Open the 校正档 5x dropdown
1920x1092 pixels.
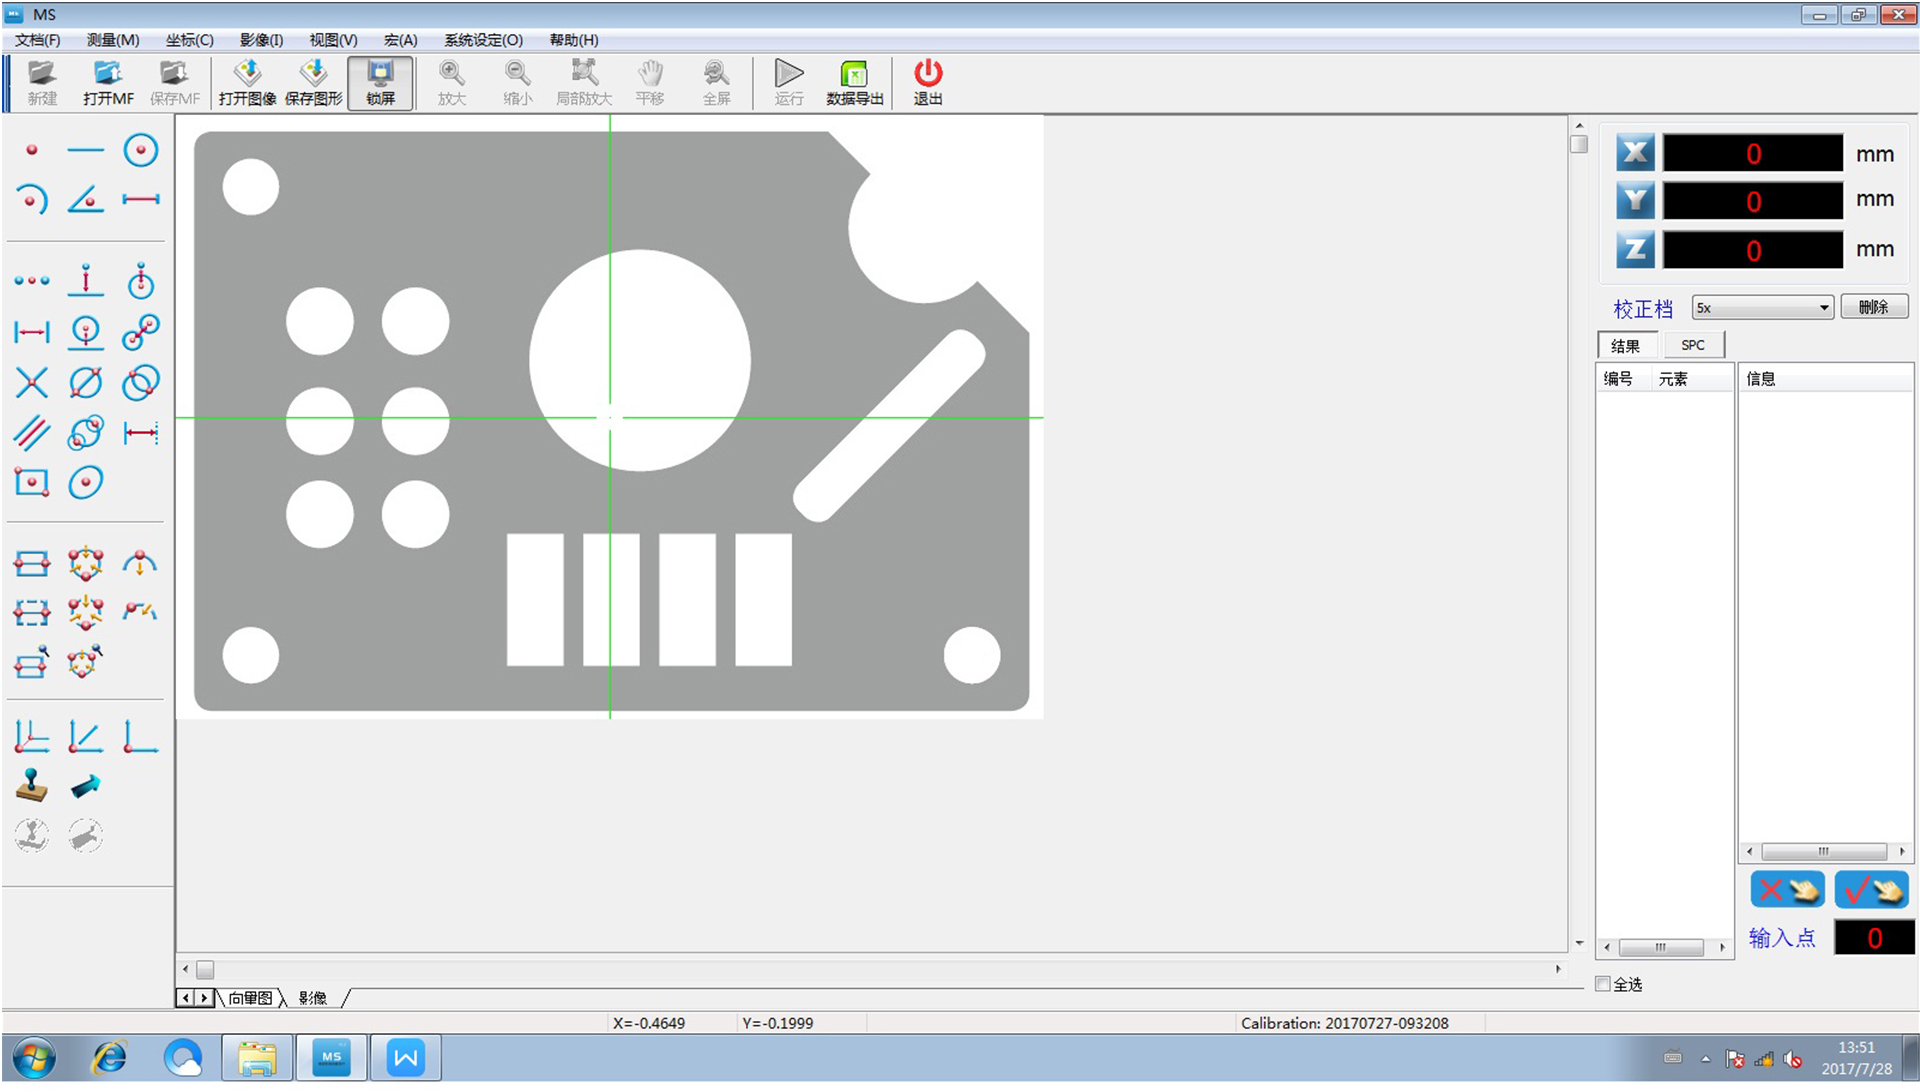[1762, 308]
